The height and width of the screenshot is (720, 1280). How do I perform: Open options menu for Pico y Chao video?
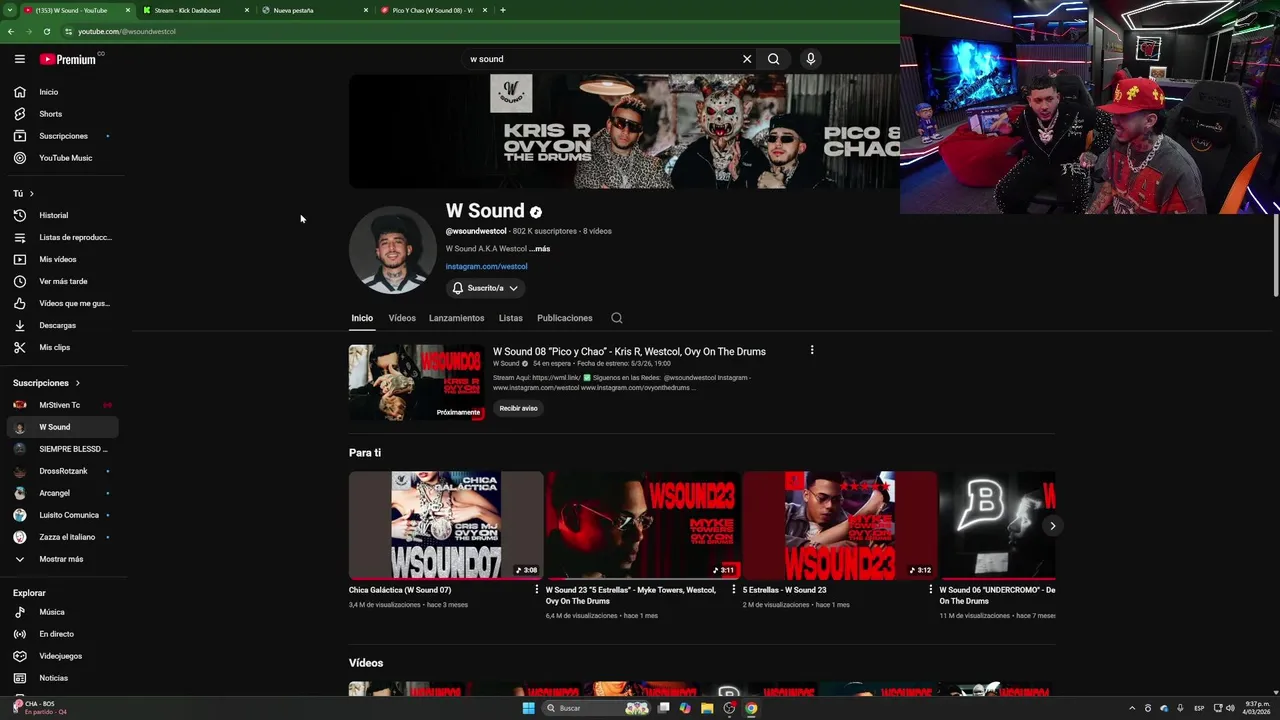click(812, 350)
